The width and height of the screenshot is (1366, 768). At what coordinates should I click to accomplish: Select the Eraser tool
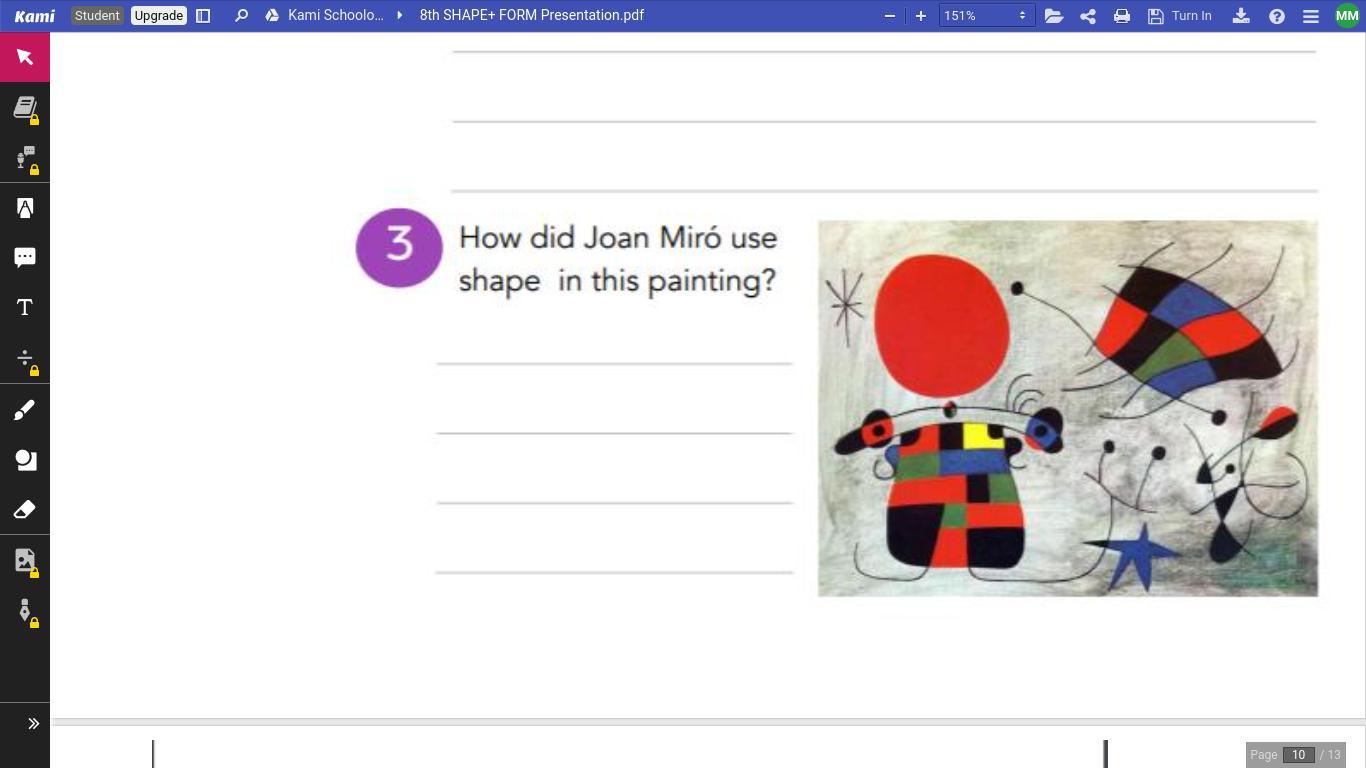[25, 509]
